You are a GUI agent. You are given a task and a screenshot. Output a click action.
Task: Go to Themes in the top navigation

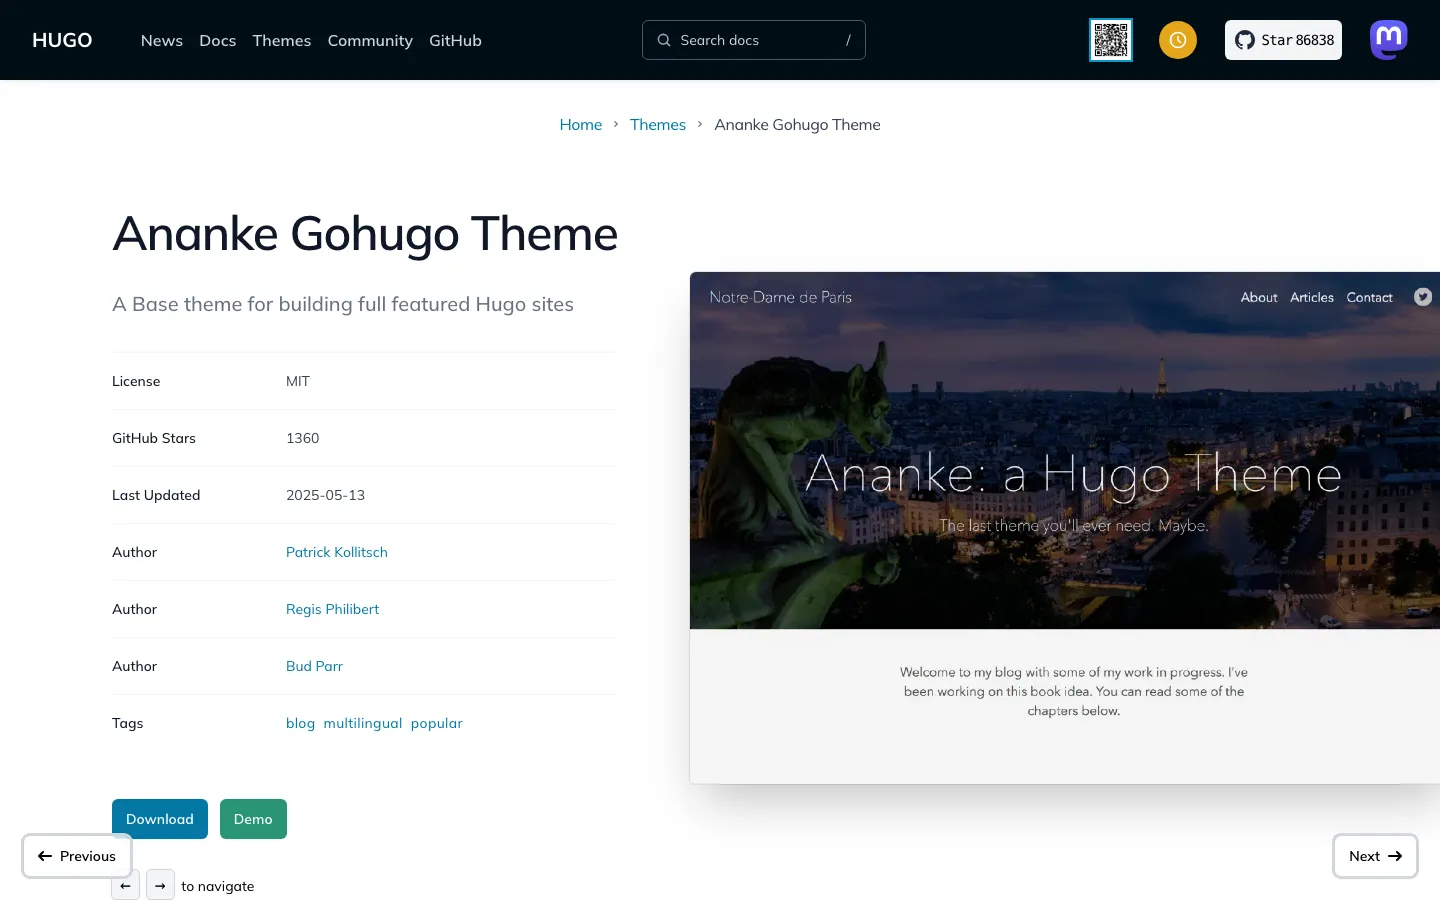click(x=282, y=40)
